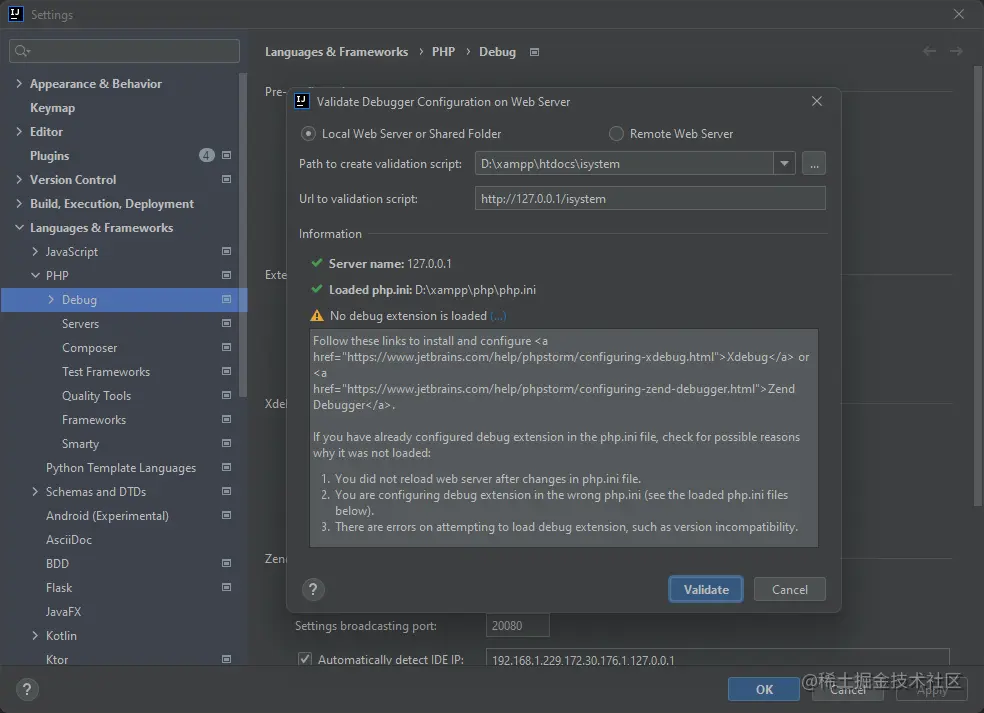This screenshot has height=713, width=984.
Task: Click Languages & Frameworks breadcrumb
Action: coord(336,51)
